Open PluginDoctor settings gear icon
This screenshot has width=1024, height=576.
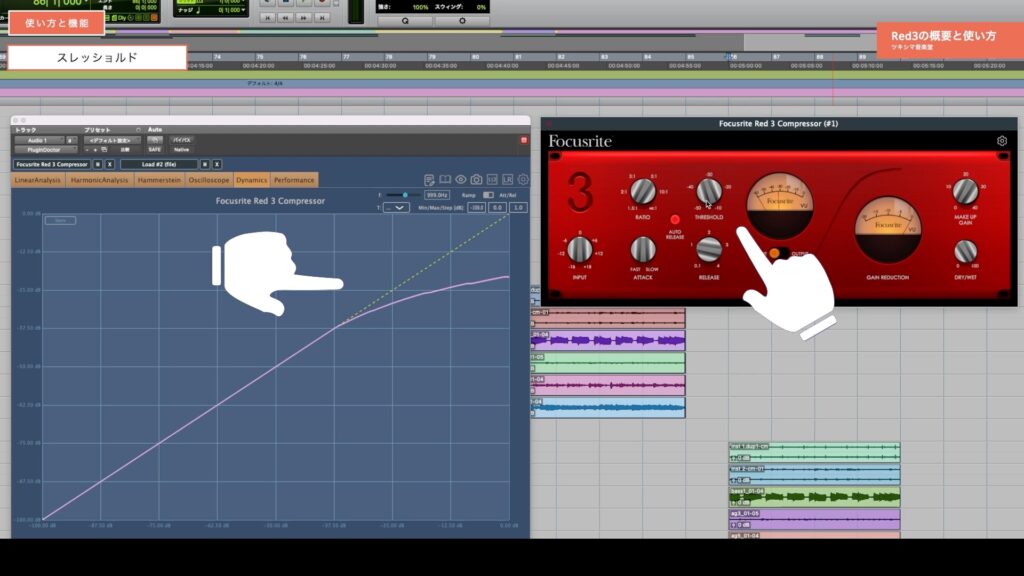pyautogui.click(x=523, y=180)
